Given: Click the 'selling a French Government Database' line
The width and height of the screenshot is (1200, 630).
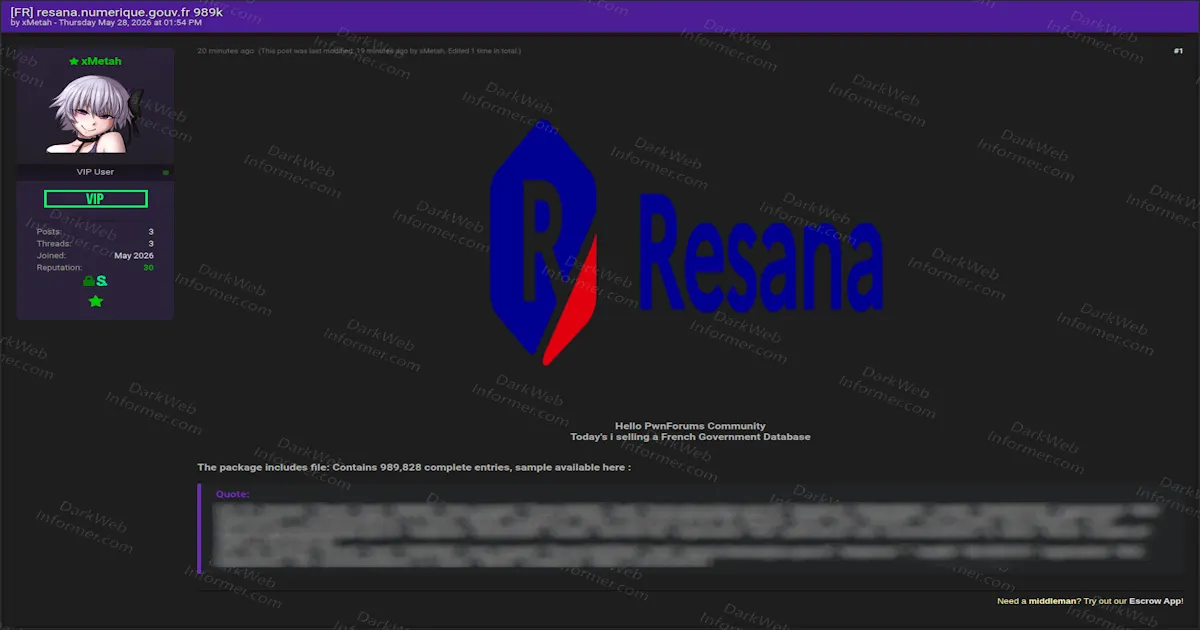Looking at the screenshot, I should 690,437.
